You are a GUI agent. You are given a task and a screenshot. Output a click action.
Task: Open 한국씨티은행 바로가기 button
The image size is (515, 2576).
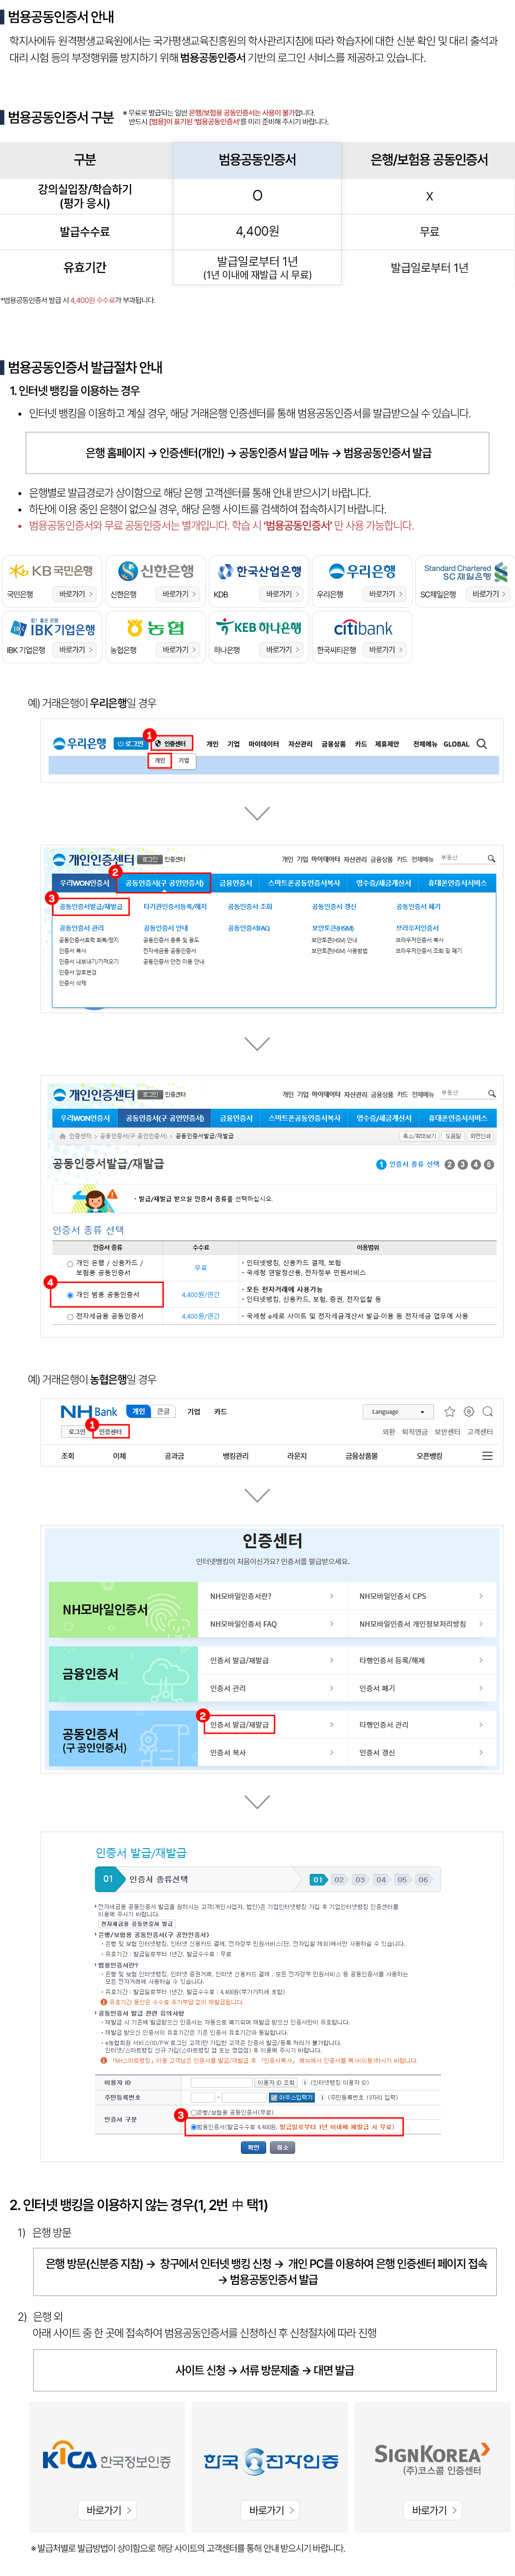coord(385,650)
